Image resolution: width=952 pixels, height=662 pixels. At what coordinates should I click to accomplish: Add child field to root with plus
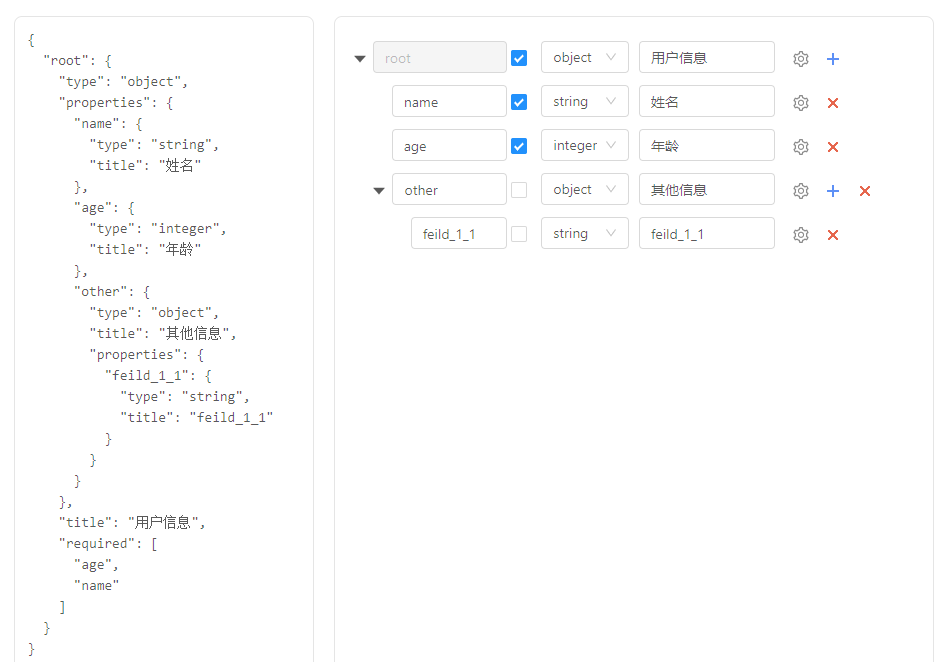point(833,59)
